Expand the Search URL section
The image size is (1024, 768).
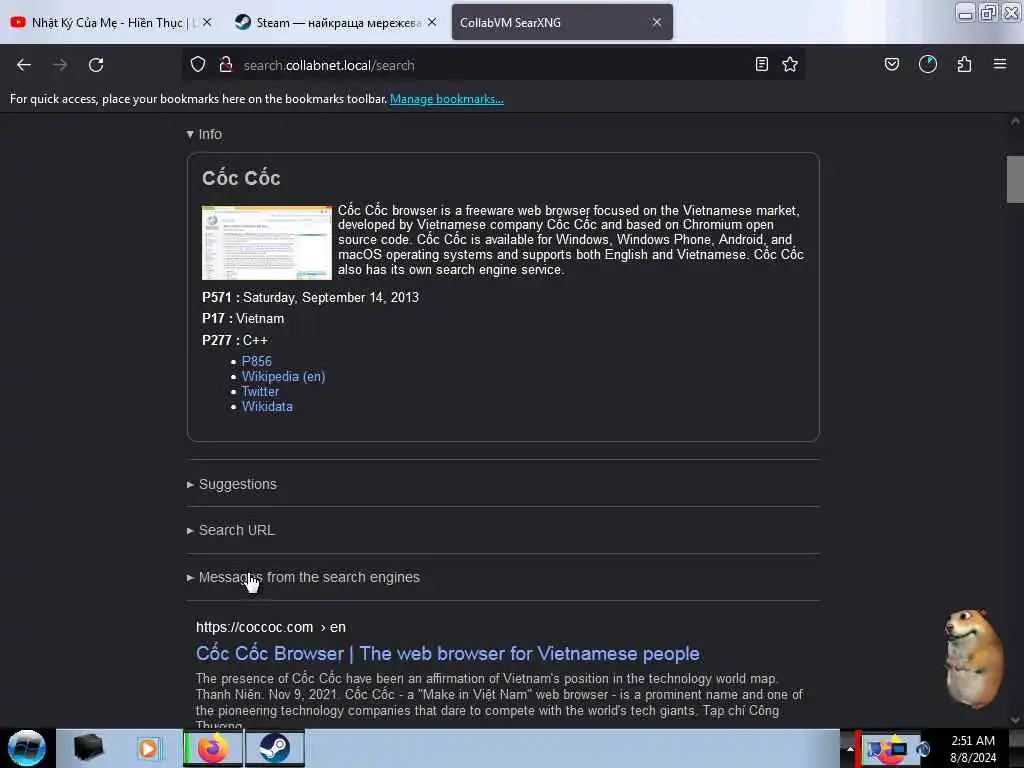point(231,530)
